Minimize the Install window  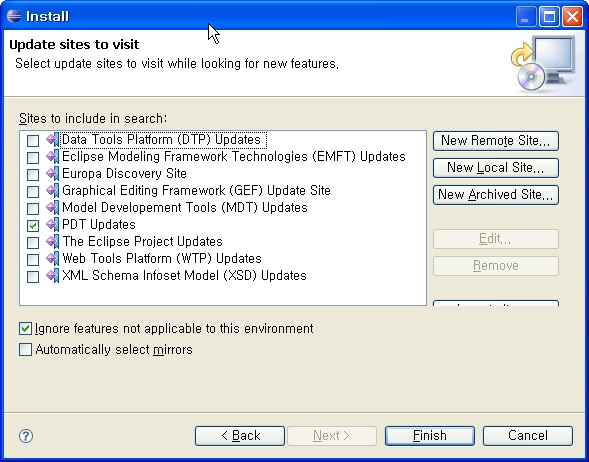526,17
